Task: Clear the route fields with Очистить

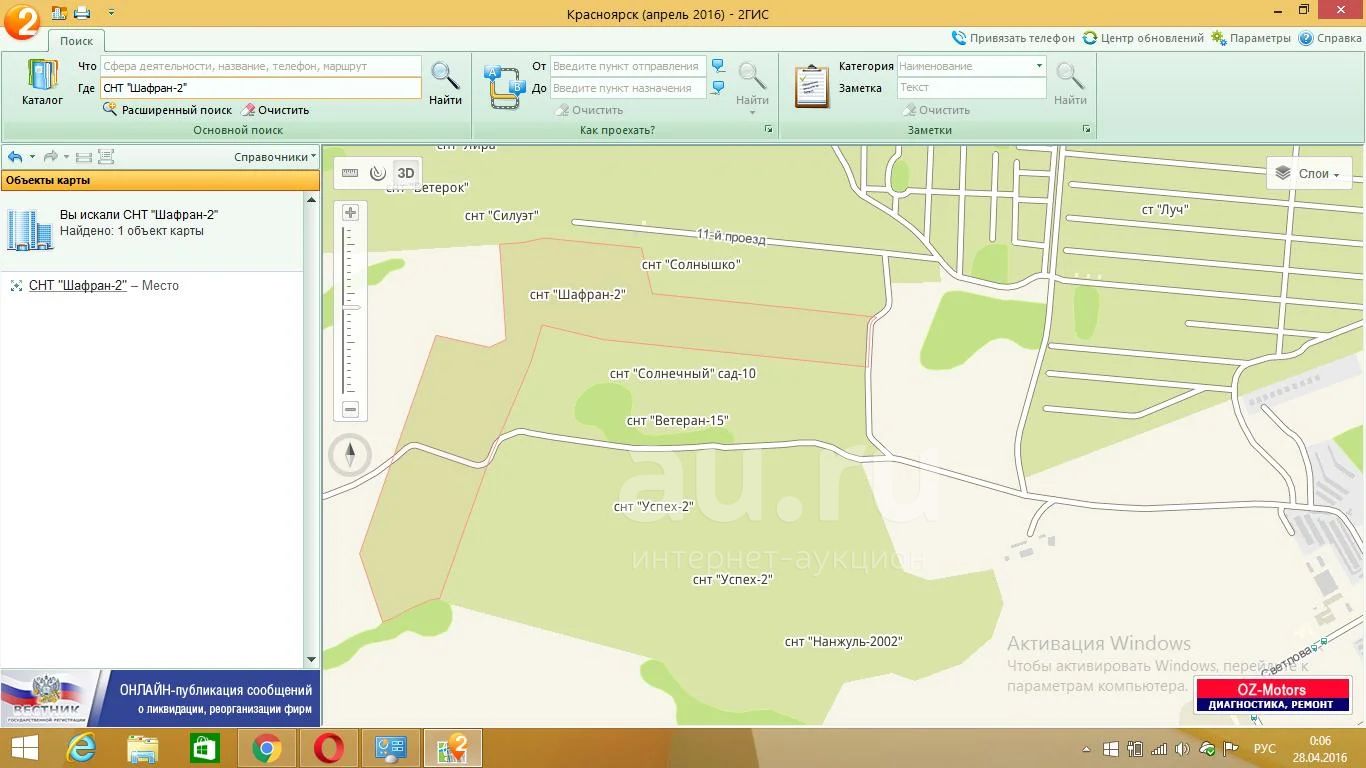Action: click(590, 110)
